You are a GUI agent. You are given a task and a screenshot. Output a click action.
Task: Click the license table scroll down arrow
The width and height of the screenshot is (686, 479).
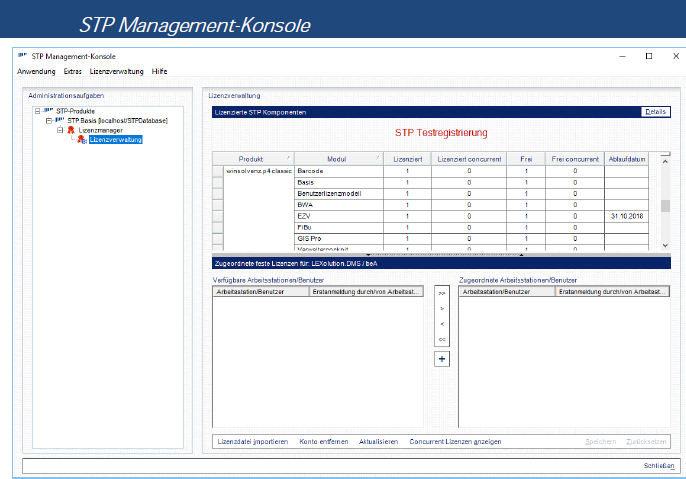click(665, 246)
